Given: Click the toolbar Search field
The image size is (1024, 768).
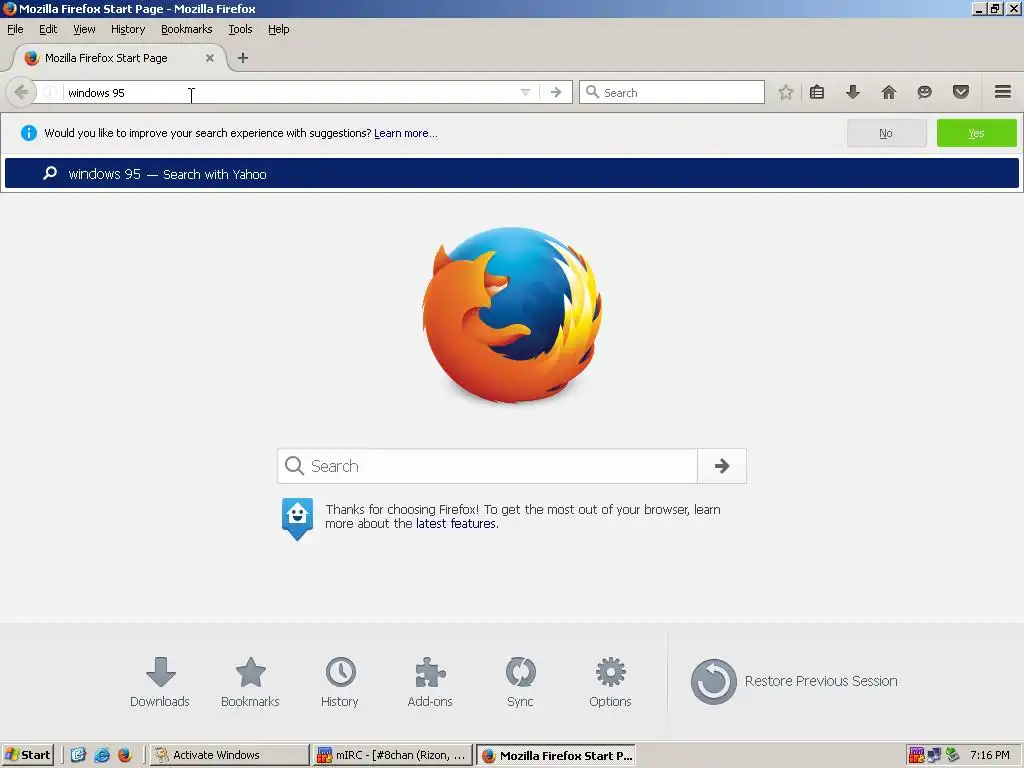Looking at the screenshot, I should point(671,92).
